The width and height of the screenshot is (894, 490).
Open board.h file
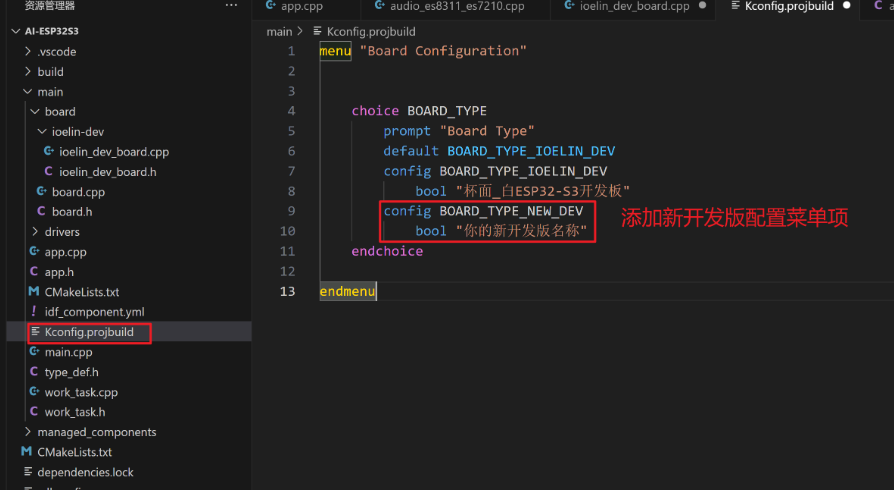[72, 212]
